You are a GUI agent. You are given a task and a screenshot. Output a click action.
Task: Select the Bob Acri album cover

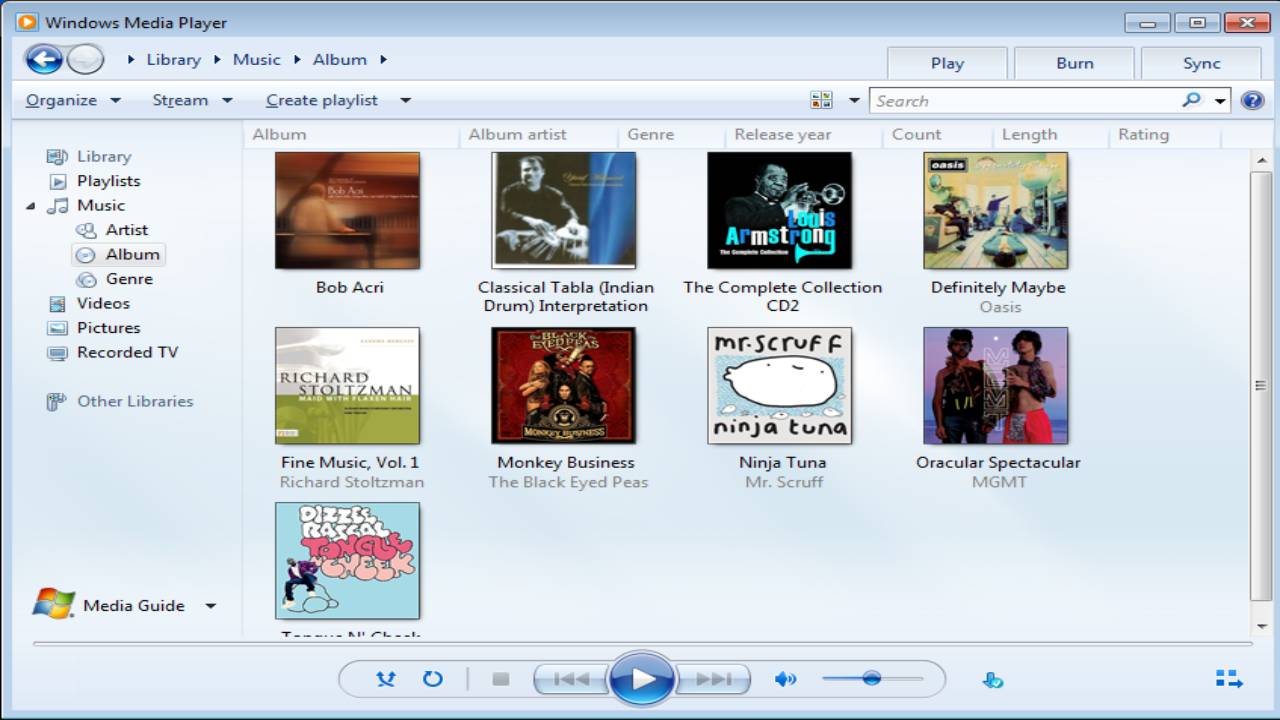347,210
